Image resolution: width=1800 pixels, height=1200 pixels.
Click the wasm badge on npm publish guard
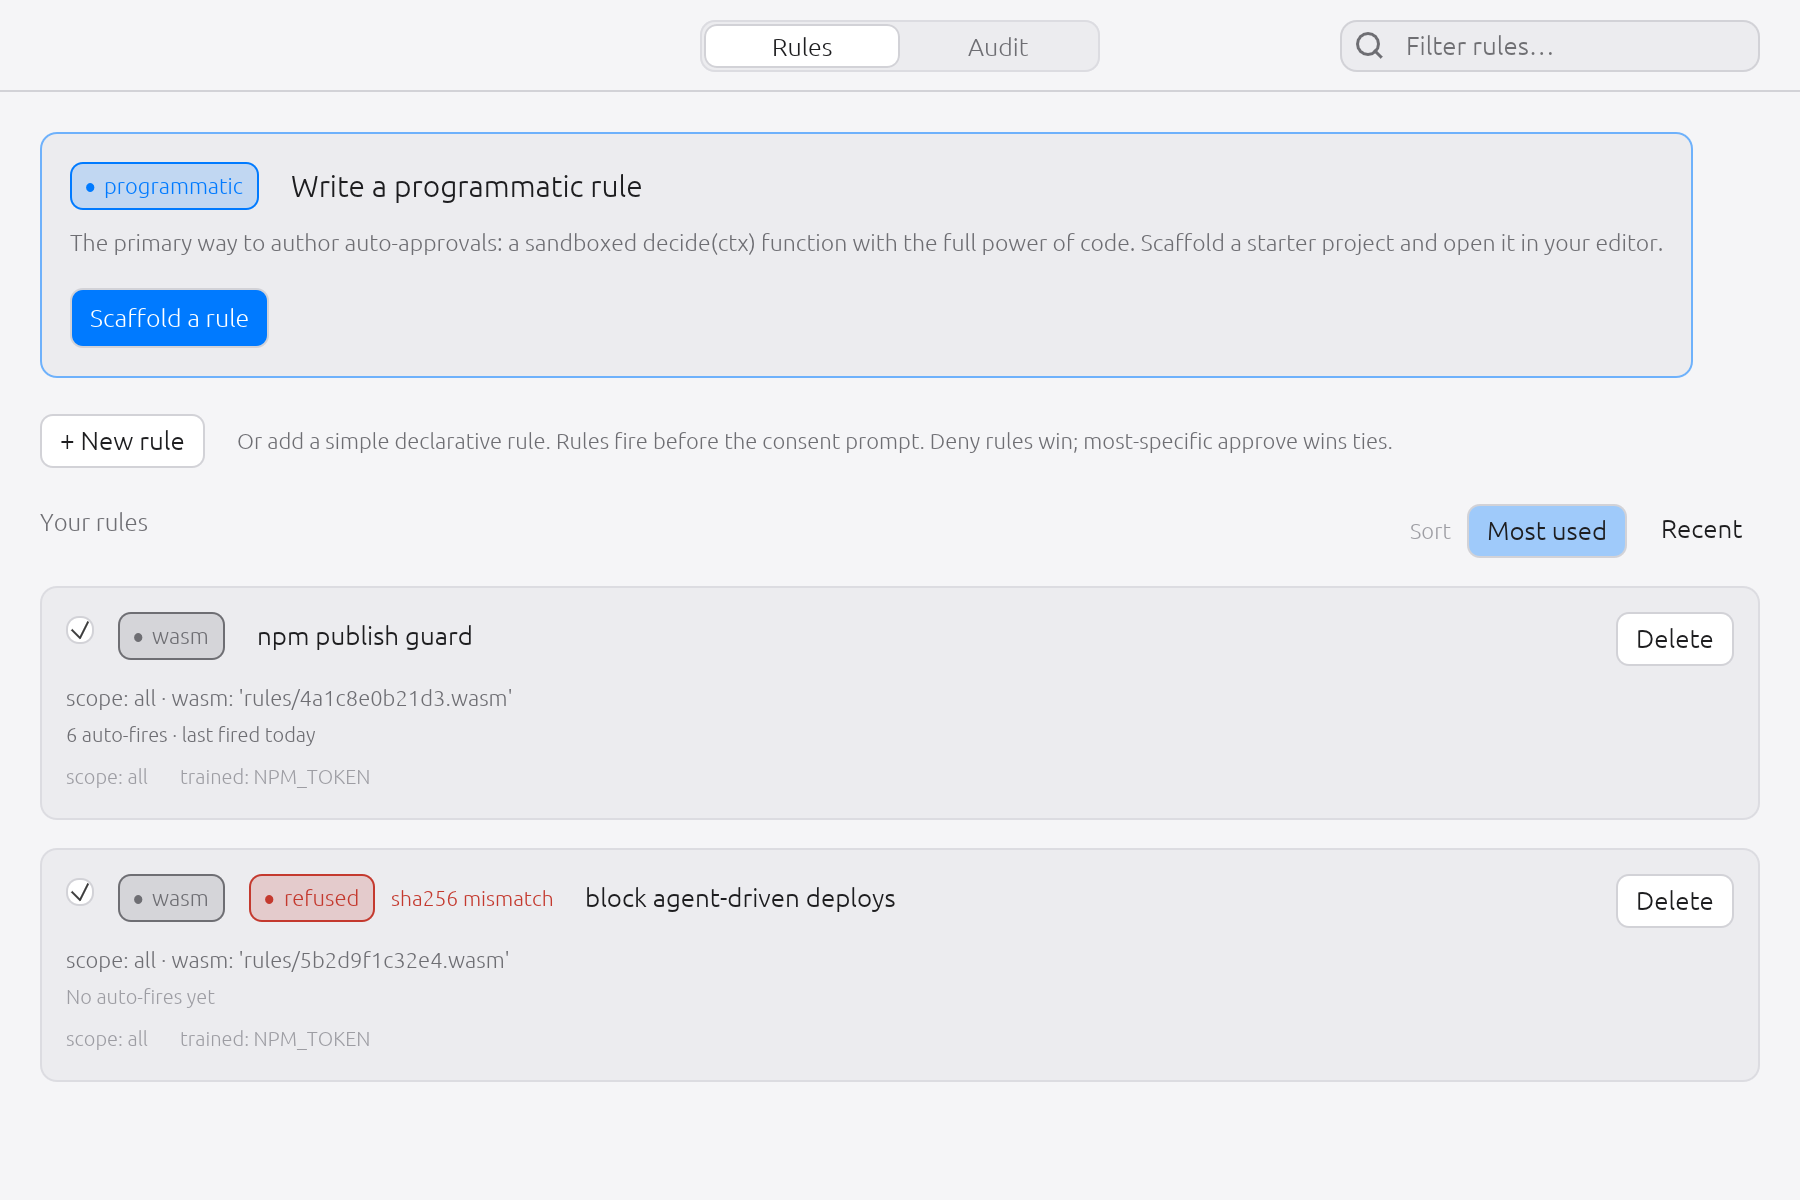(171, 636)
